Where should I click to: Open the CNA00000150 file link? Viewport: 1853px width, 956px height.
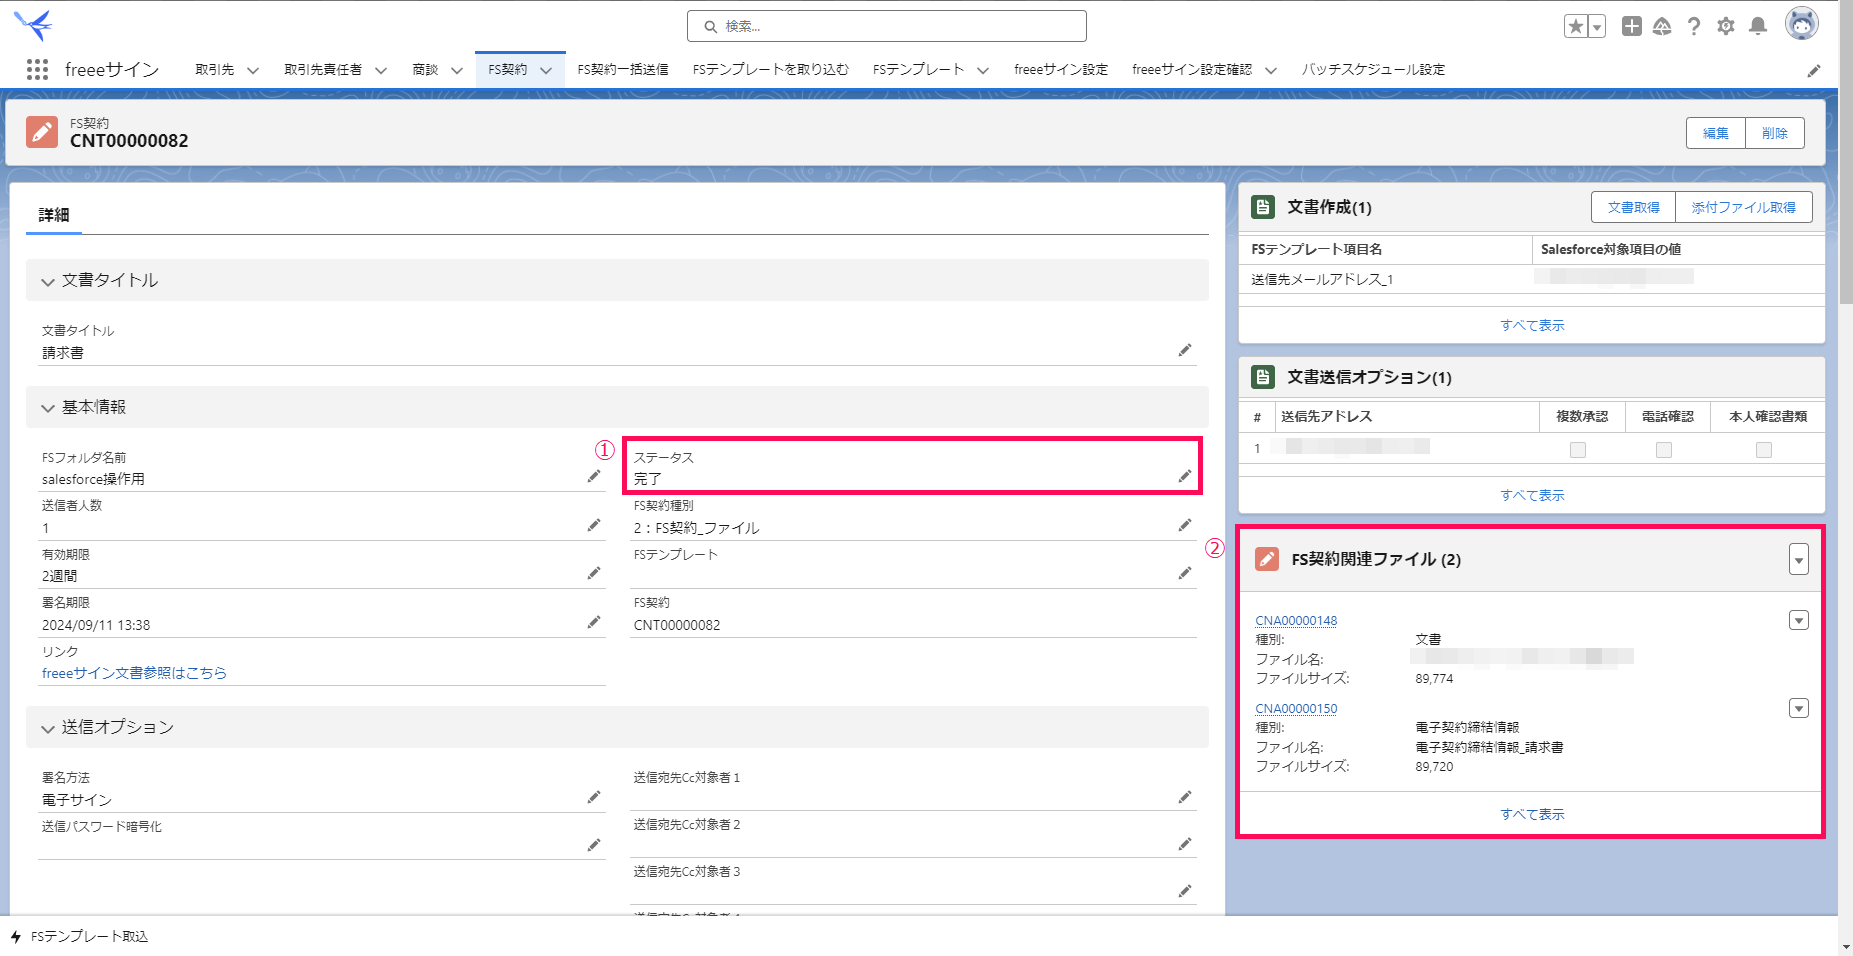point(1296,709)
